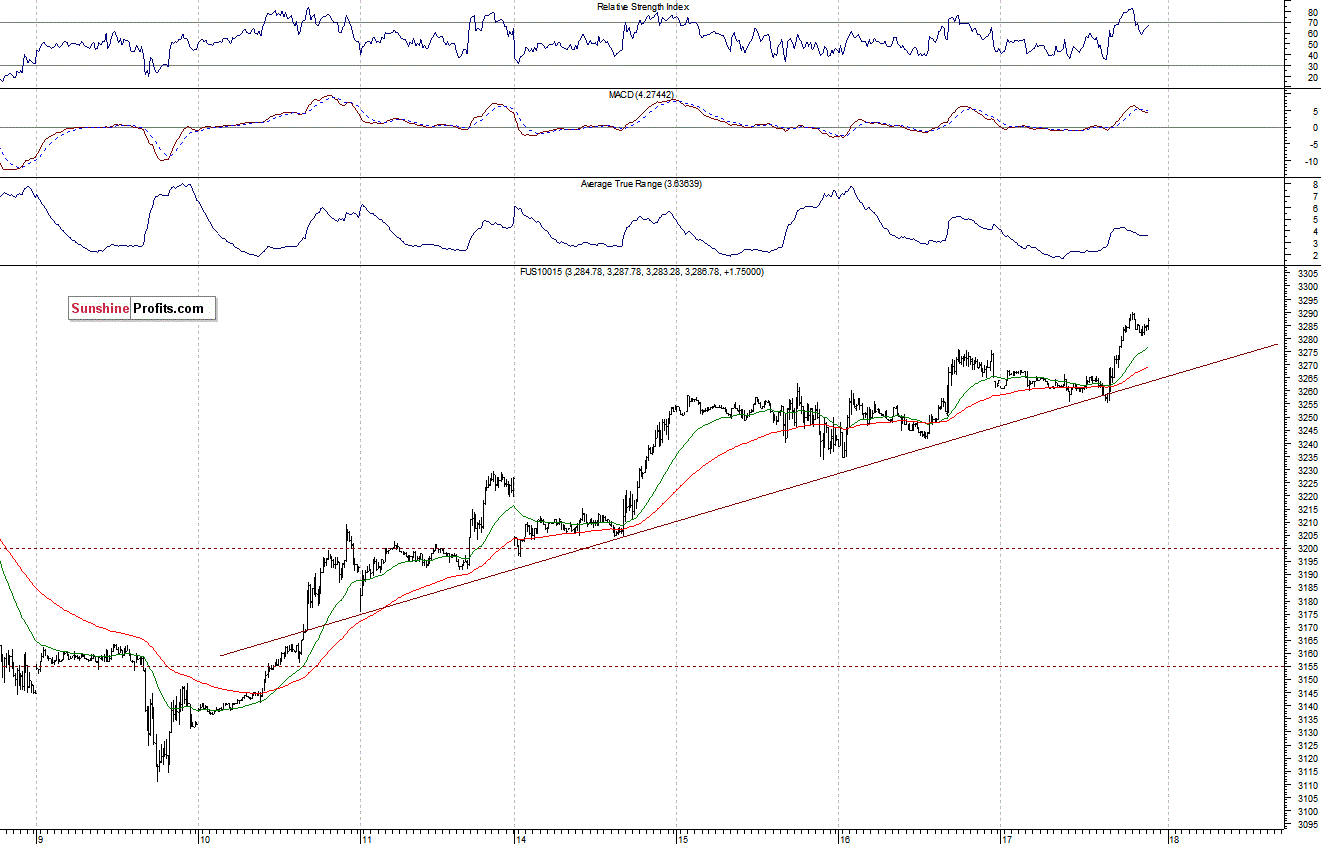Screen dimensions: 1321x844
Task: Click the "Relative Strength Index" panel title
Action: pyautogui.click(x=643, y=6)
